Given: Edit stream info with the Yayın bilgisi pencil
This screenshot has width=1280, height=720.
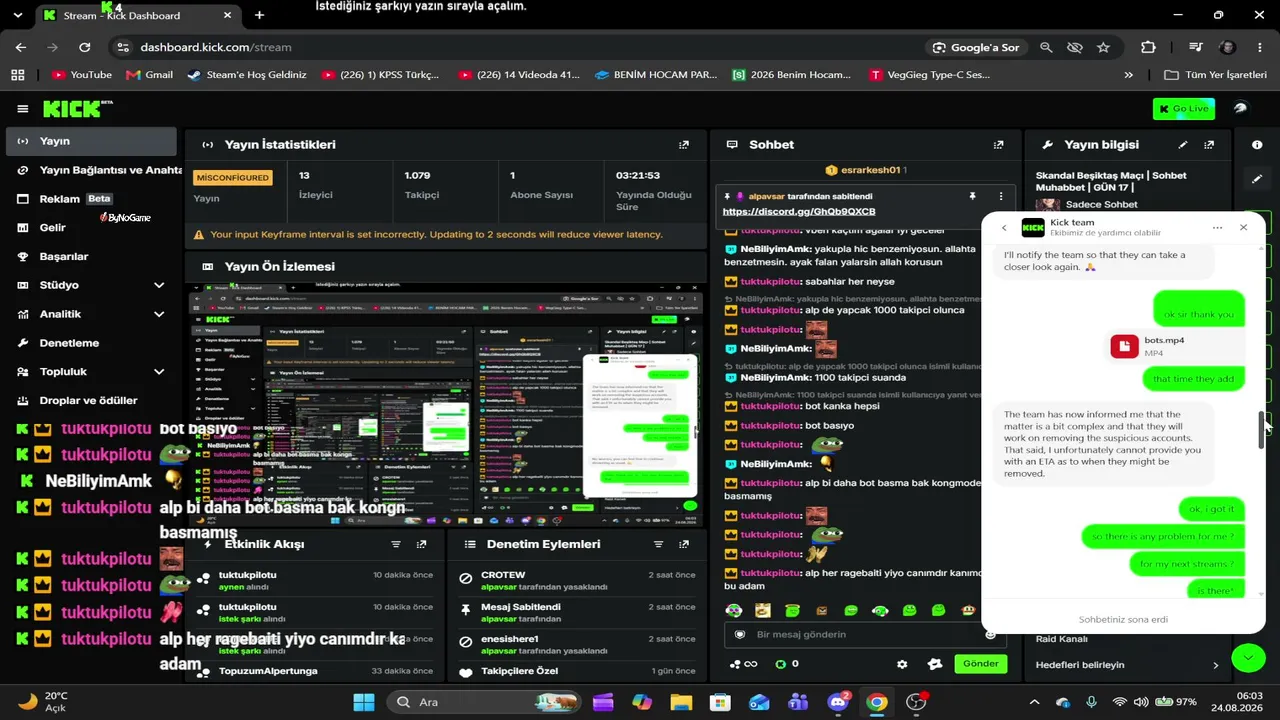Looking at the screenshot, I should click(x=1183, y=145).
